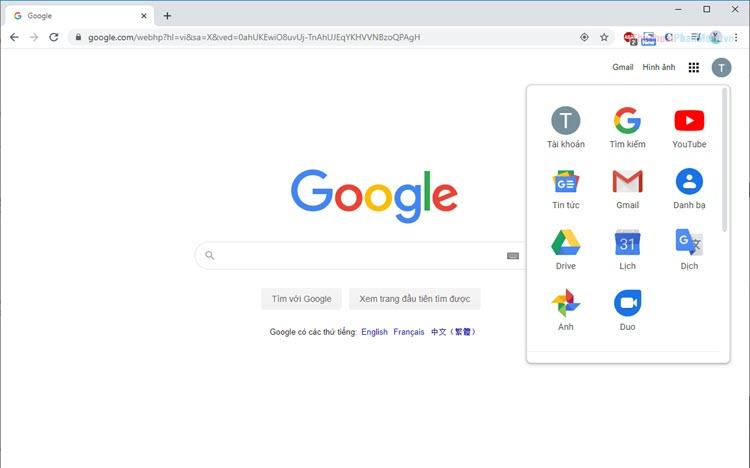Image resolution: width=750 pixels, height=468 pixels.
Task: Bookmark this page with the star icon
Action: tap(604, 37)
